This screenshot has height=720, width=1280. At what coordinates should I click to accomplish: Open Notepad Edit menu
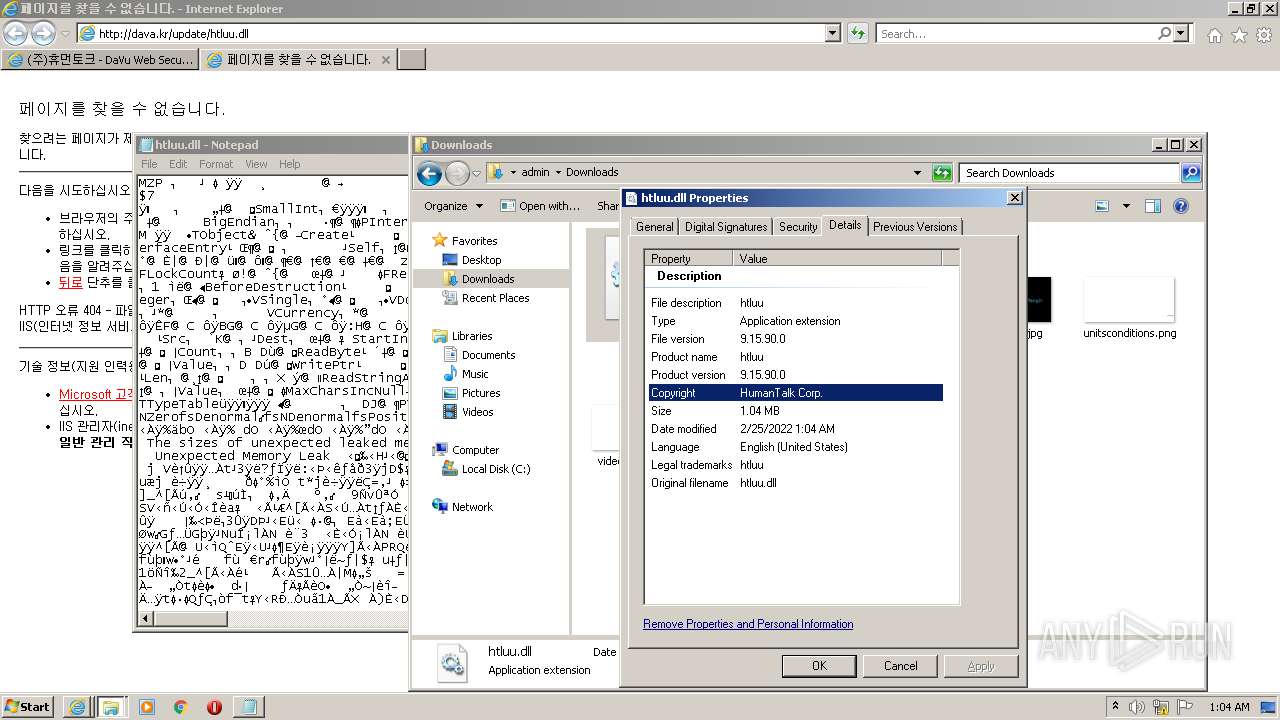coord(178,164)
